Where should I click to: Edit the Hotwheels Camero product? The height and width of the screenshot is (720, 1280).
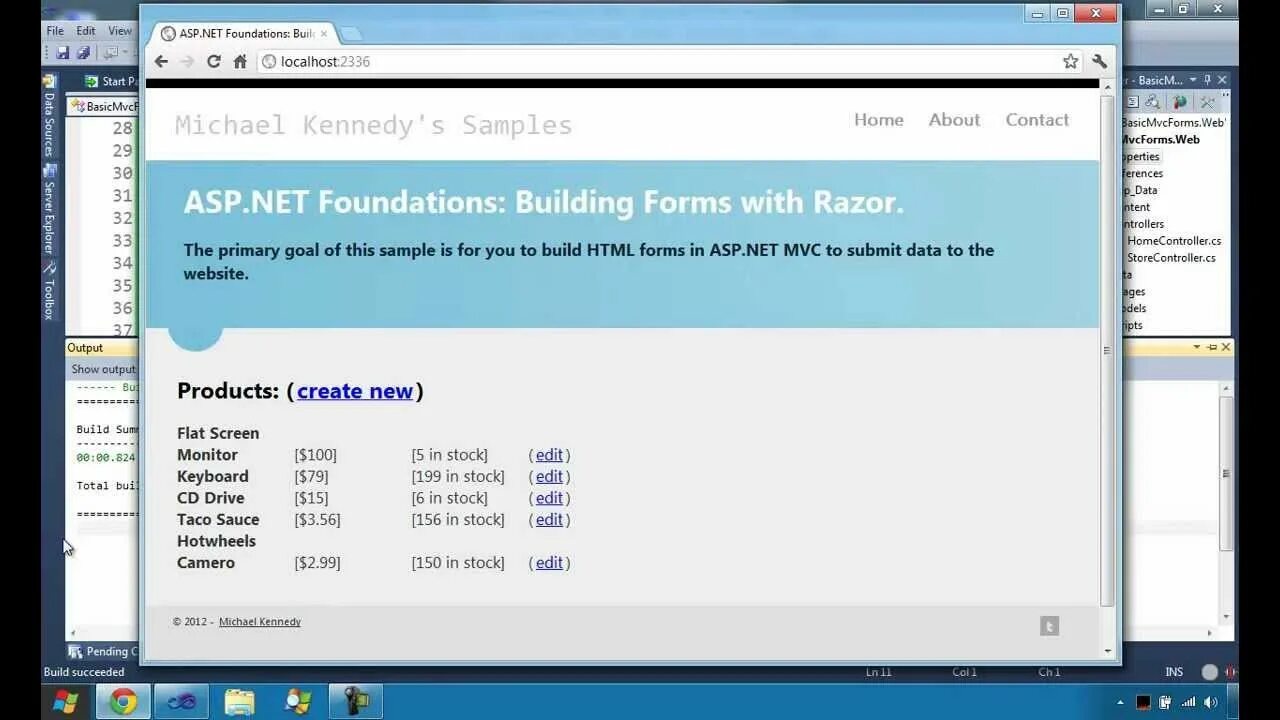tap(549, 563)
